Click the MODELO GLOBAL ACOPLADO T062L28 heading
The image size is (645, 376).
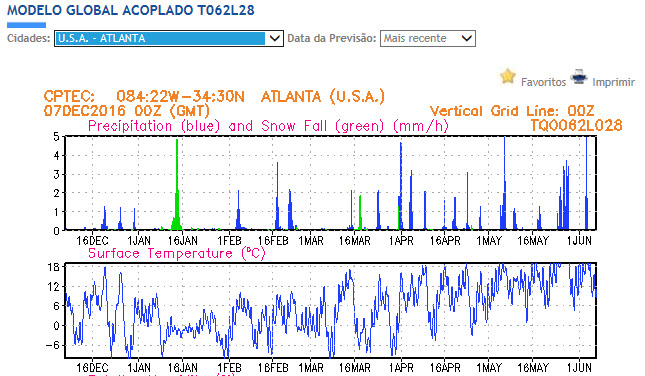pos(131,10)
